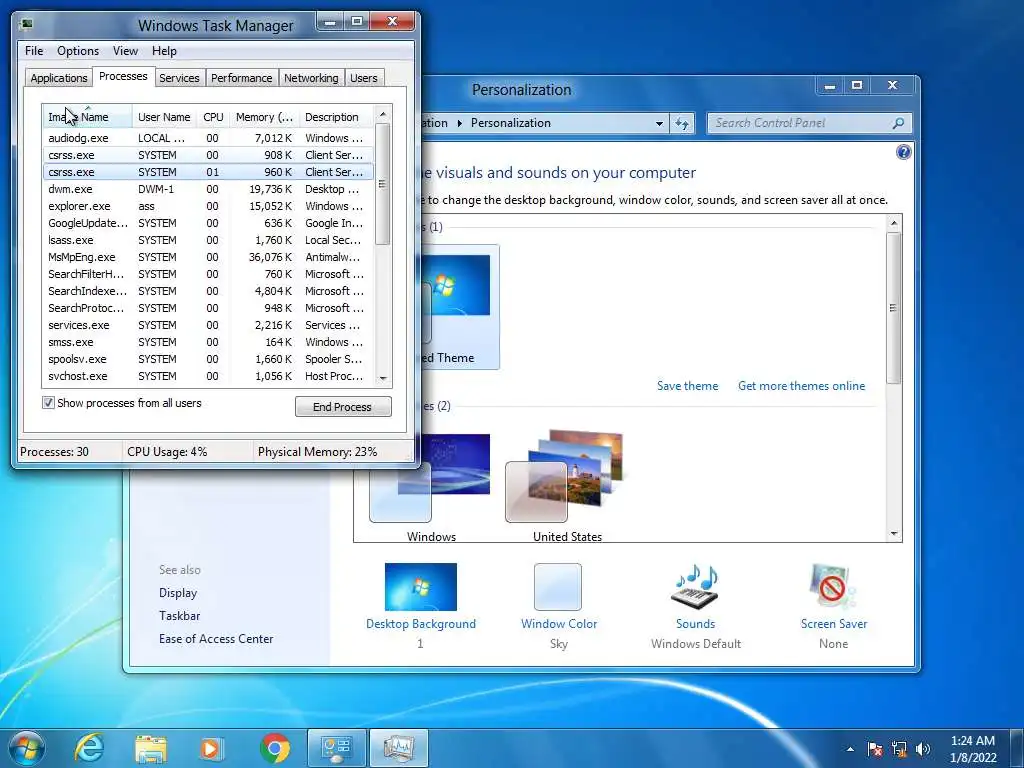Sort by Description column header
Image resolution: width=1024 pixels, height=768 pixels.
click(x=336, y=117)
